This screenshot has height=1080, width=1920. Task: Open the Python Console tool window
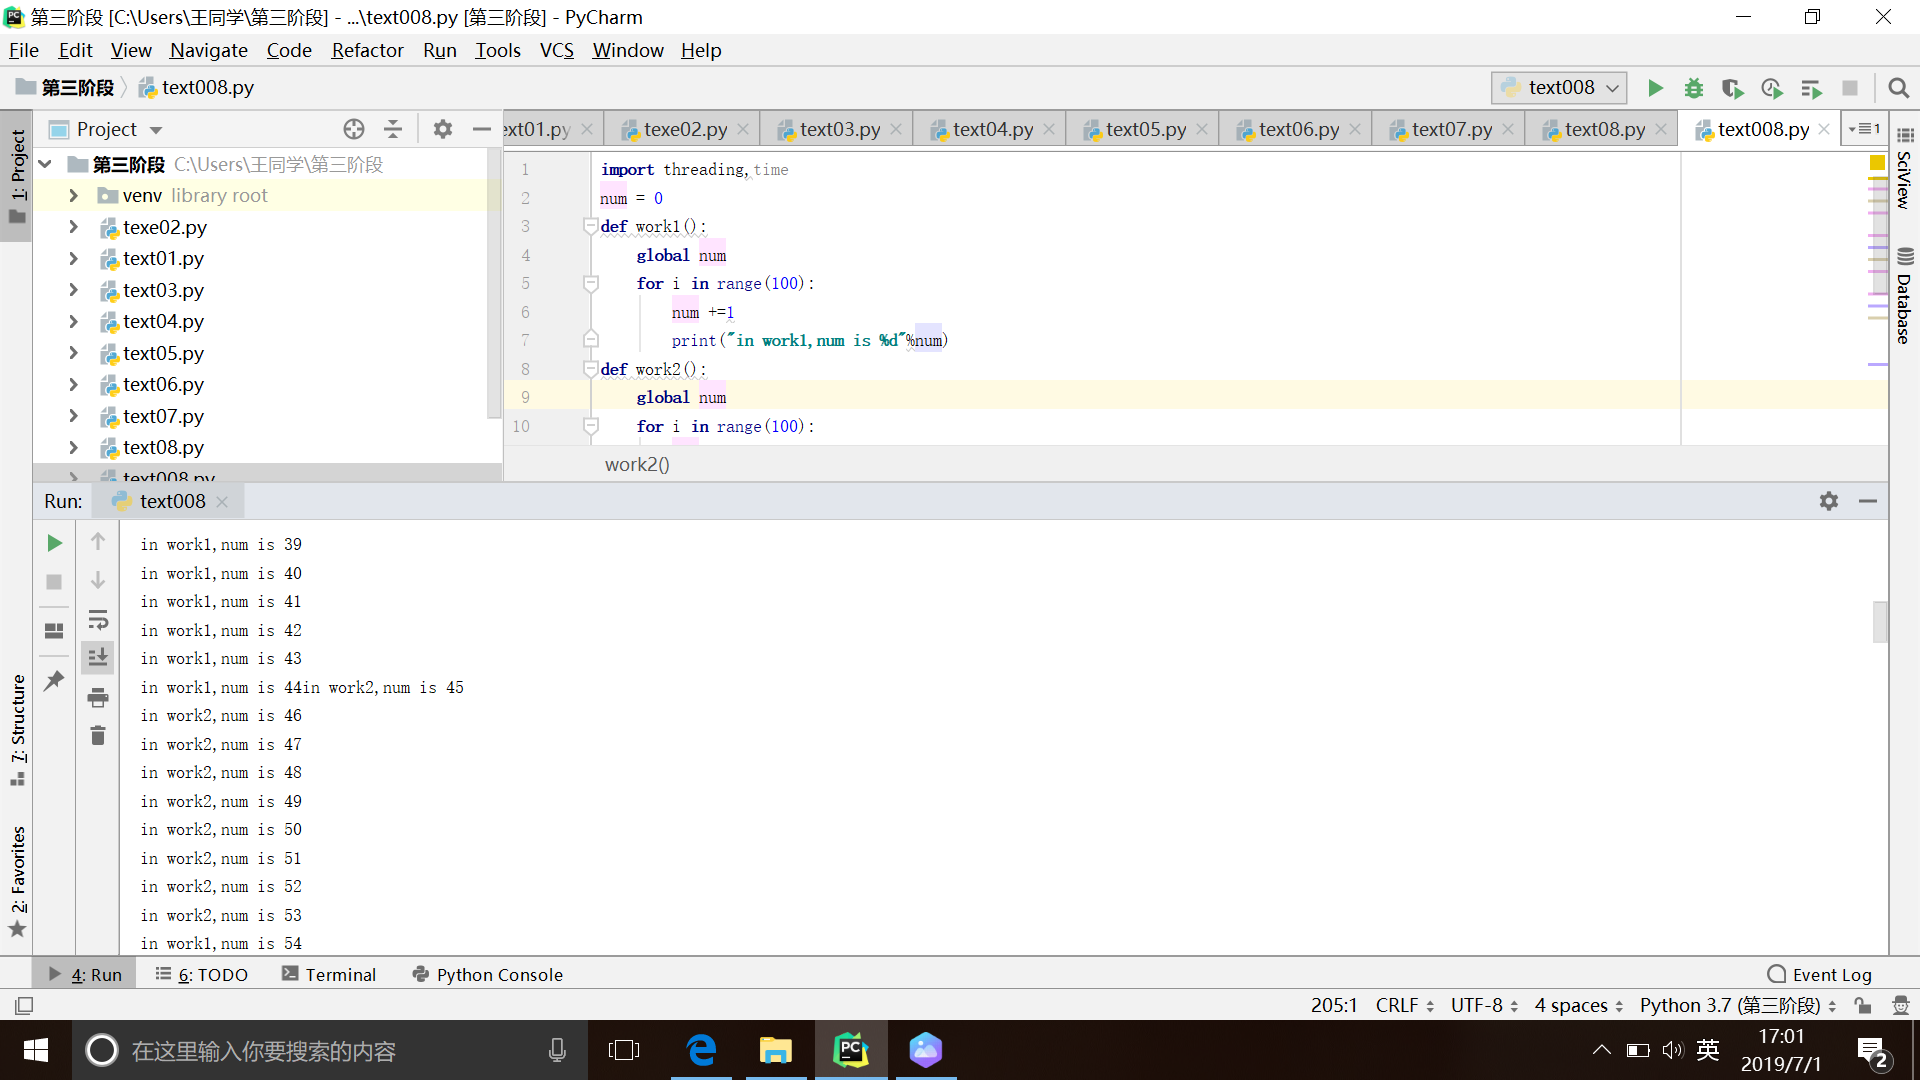[x=488, y=974]
